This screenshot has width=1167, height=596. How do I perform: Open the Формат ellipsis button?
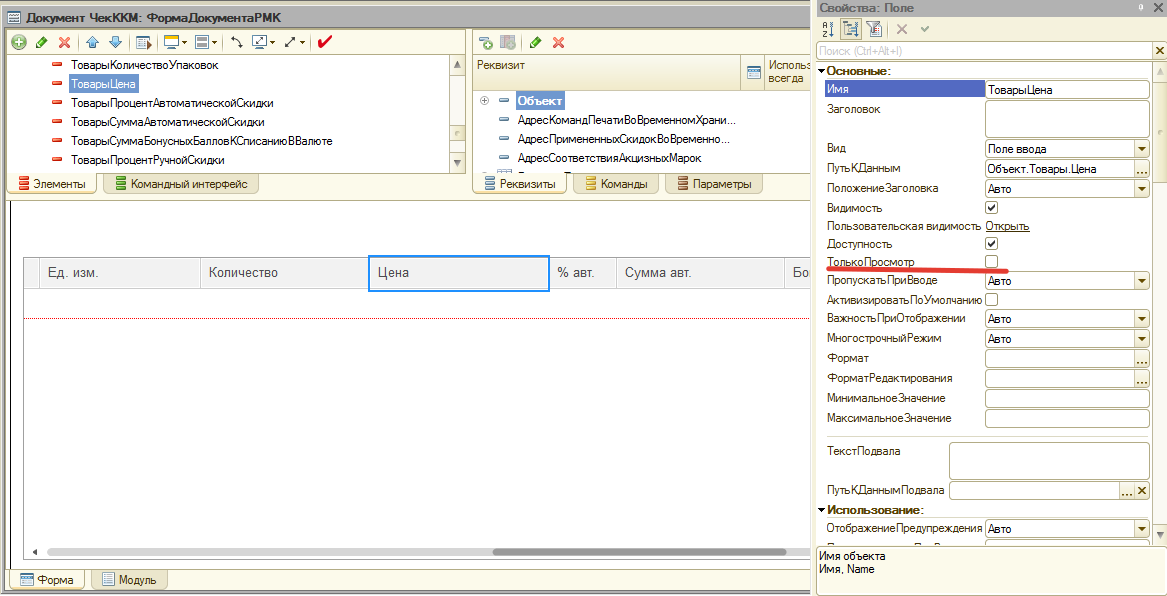[x=1142, y=359]
